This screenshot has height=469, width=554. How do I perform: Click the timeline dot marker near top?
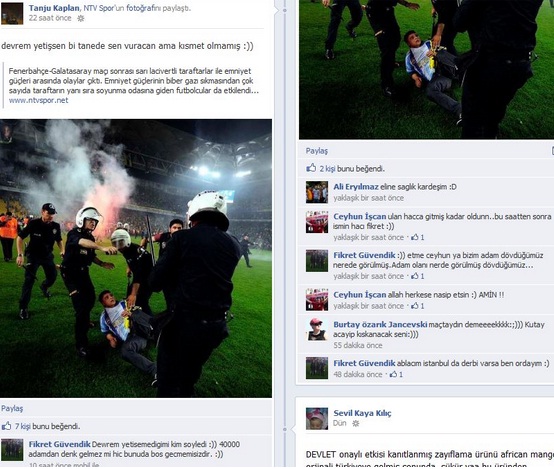point(285,10)
